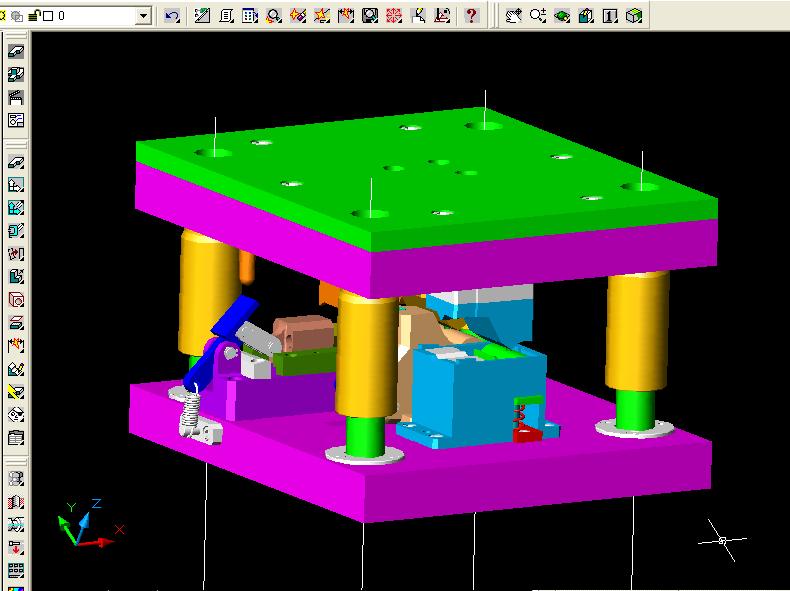The image size is (790, 591).
Task: Click the dark teal L-shaped solid icon
Action: pos(16,276)
